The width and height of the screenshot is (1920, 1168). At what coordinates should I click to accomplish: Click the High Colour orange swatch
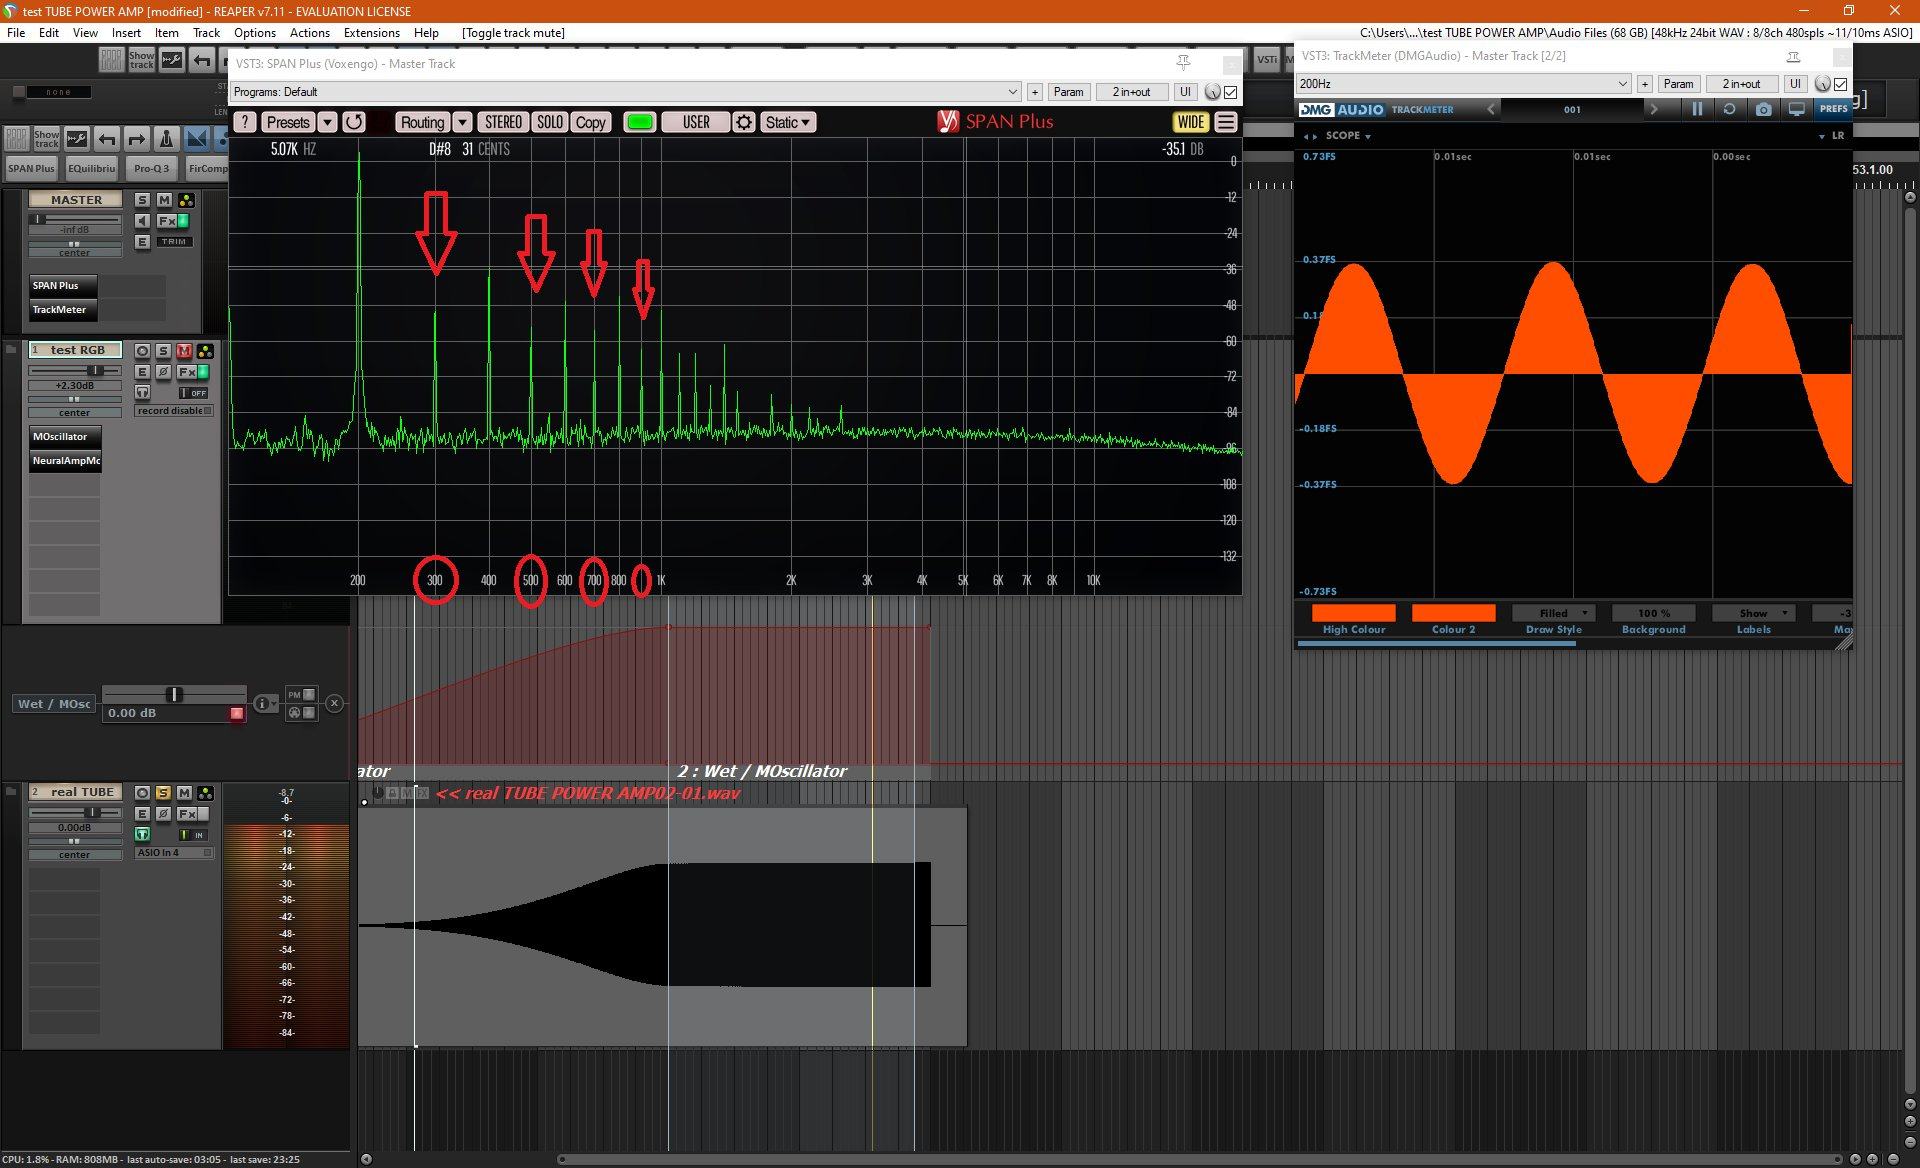[x=1353, y=613]
